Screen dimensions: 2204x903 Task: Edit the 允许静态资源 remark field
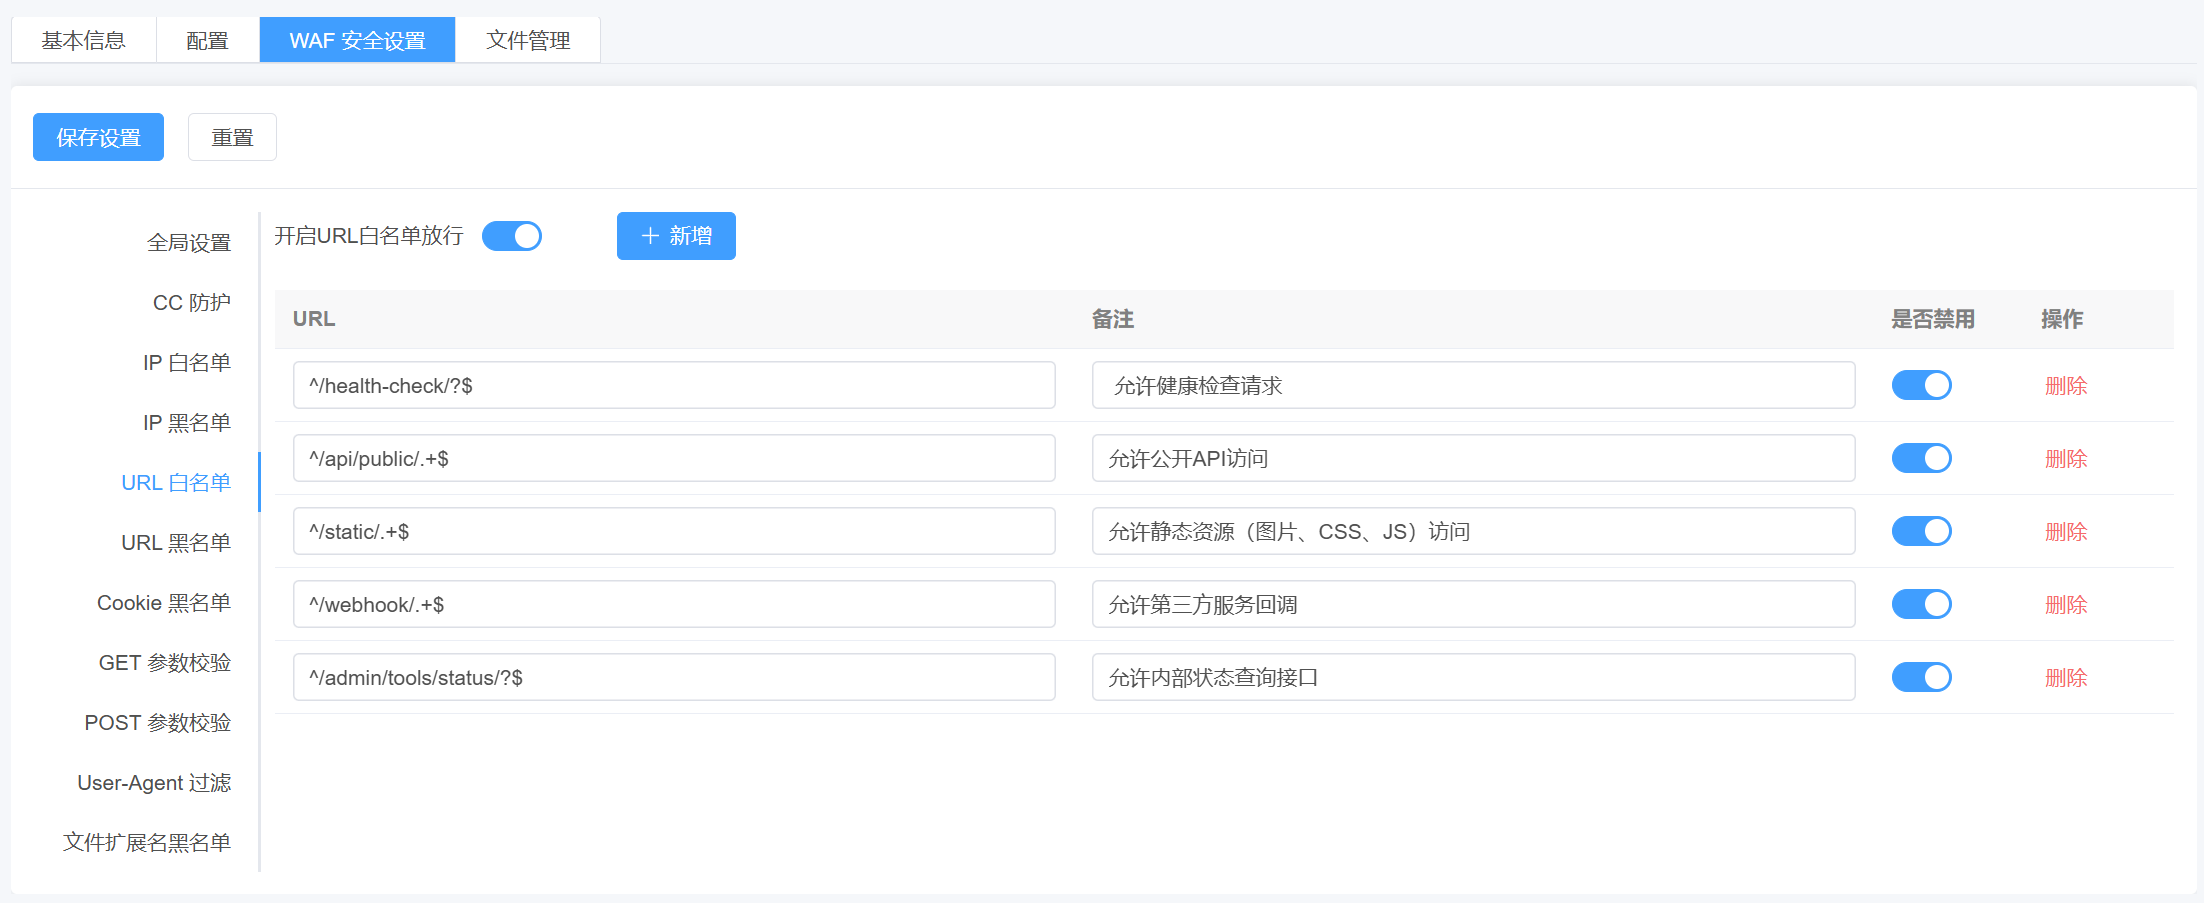[1473, 531]
